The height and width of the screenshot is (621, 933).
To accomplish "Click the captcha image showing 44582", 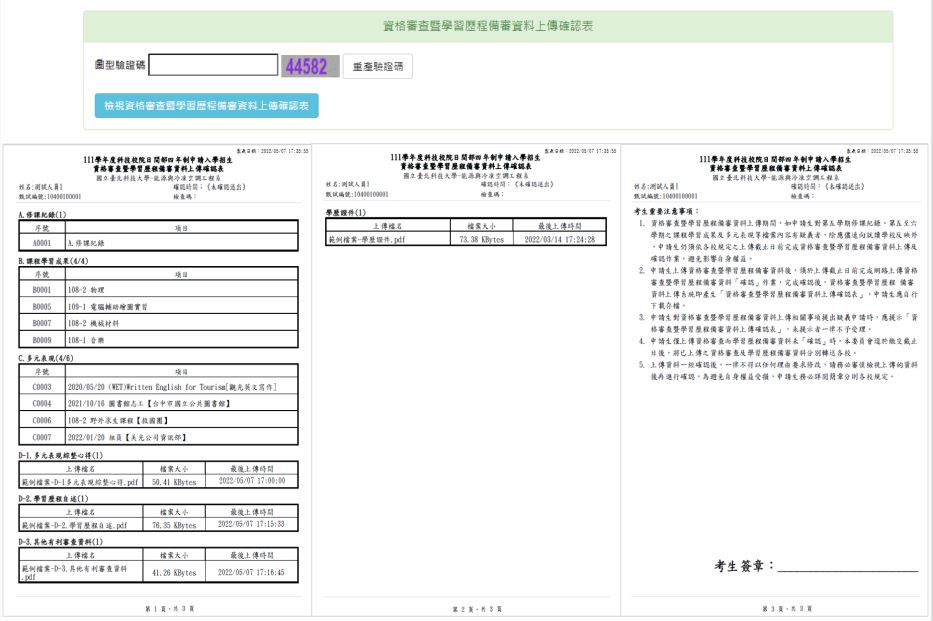I will point(311,66).
